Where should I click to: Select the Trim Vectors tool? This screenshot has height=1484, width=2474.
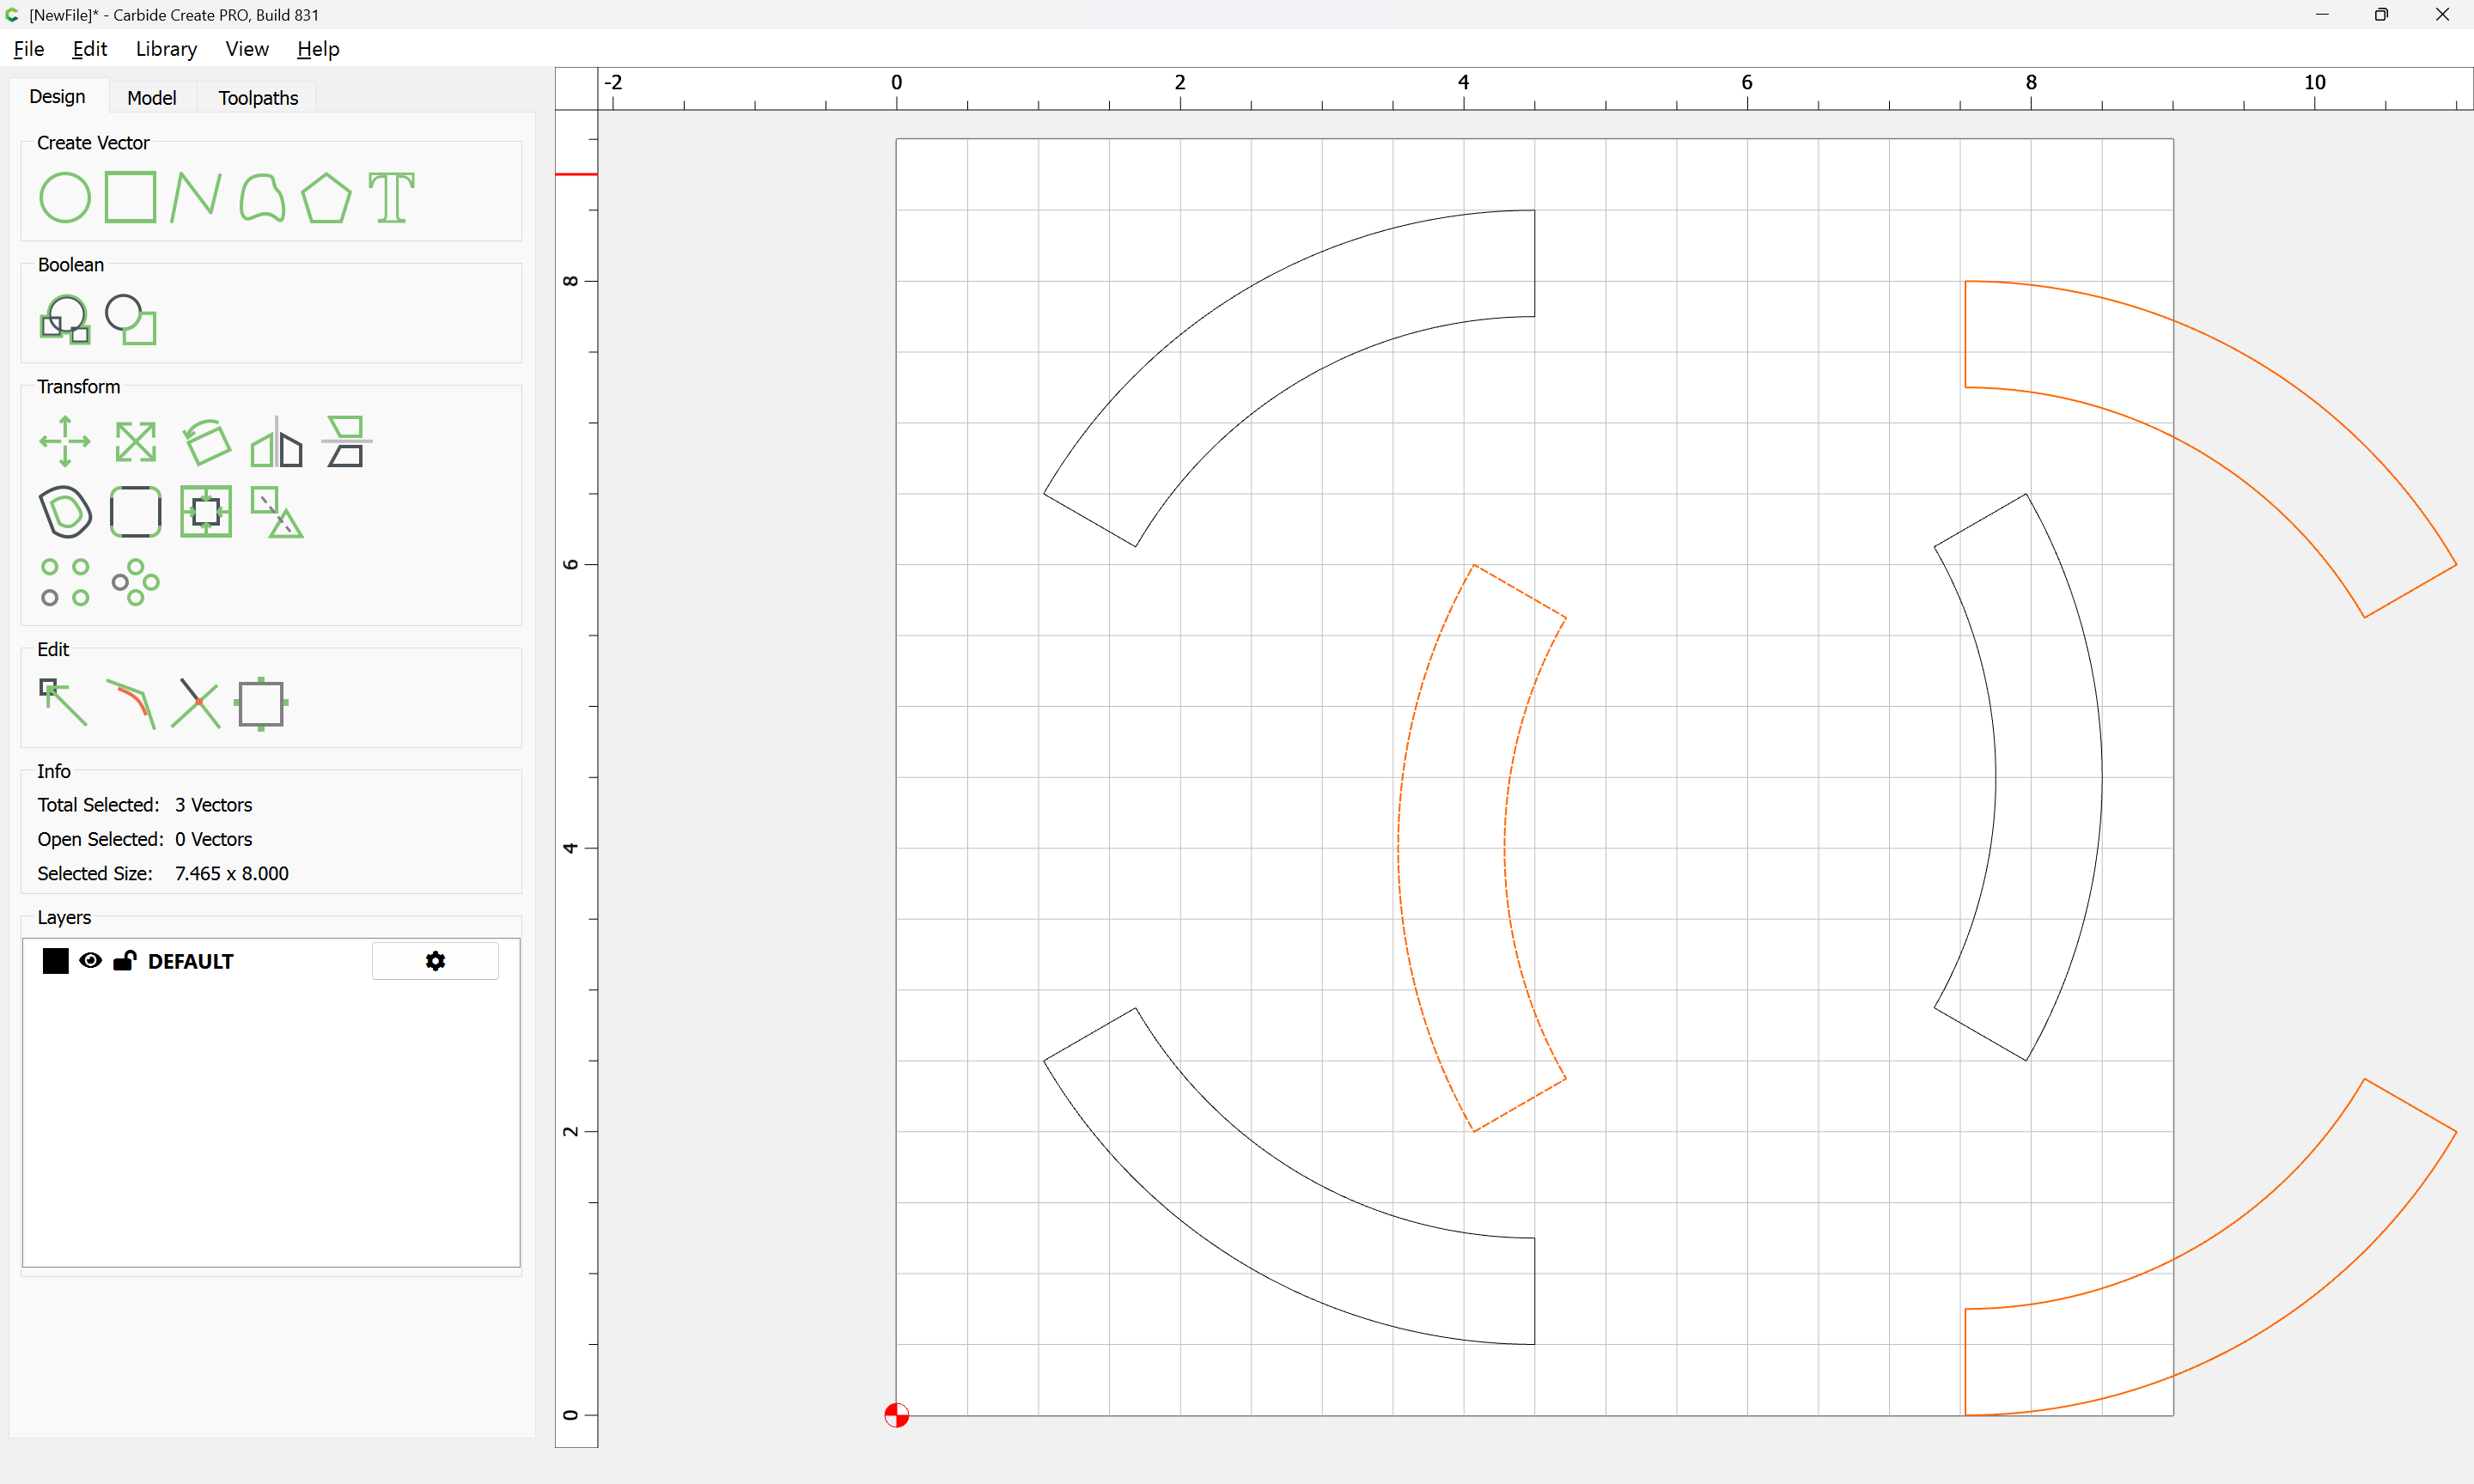pyautogui.click(x=195, y=703)
